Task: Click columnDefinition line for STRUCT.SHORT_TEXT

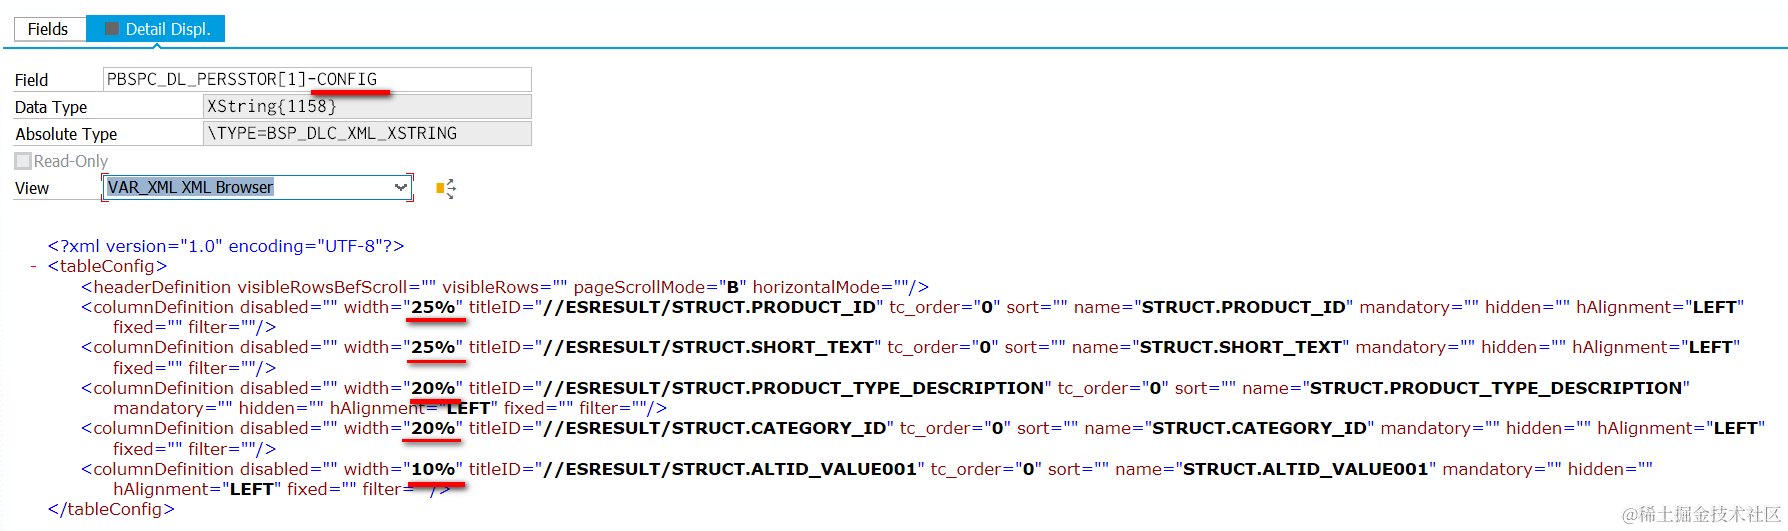Action: click(910, 357)
